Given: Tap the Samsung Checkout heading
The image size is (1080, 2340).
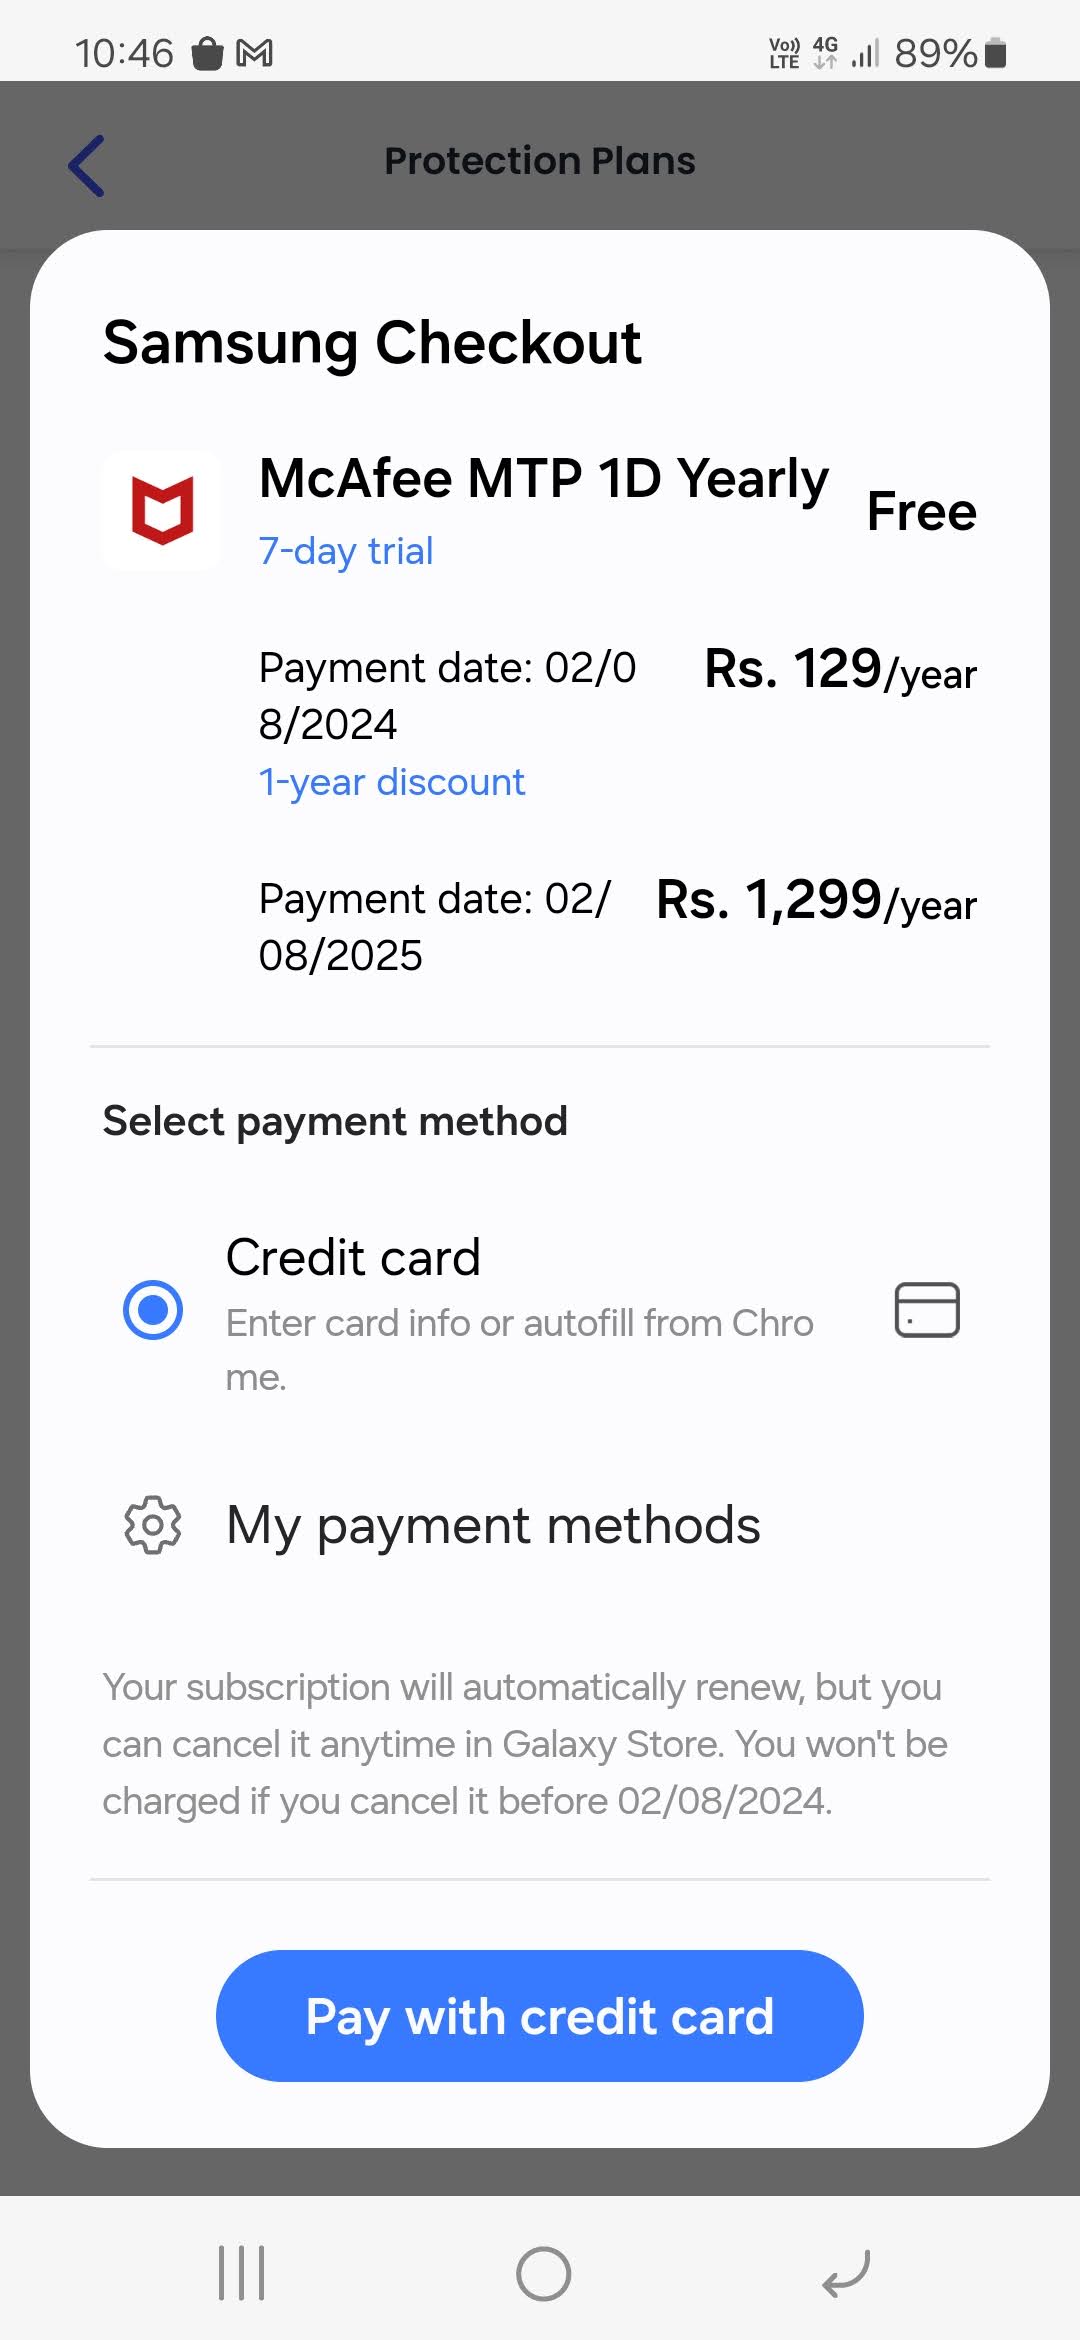Looking at the screenshot, I should [x=372, y=343].
